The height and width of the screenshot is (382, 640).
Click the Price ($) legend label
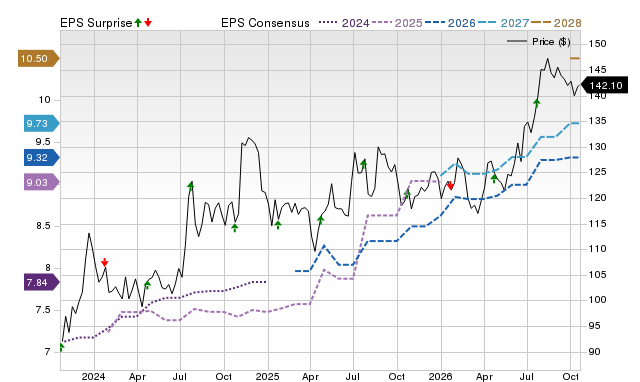(551, 42)
